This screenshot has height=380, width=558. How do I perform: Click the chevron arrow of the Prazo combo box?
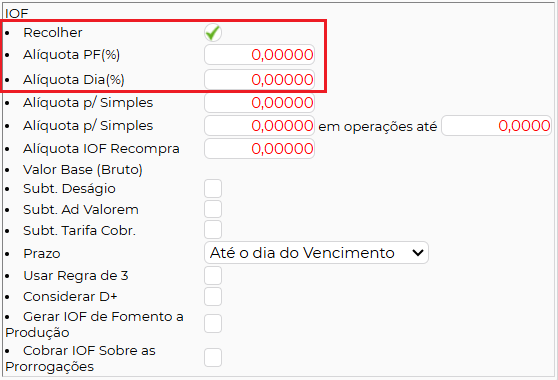pos(417,253)
